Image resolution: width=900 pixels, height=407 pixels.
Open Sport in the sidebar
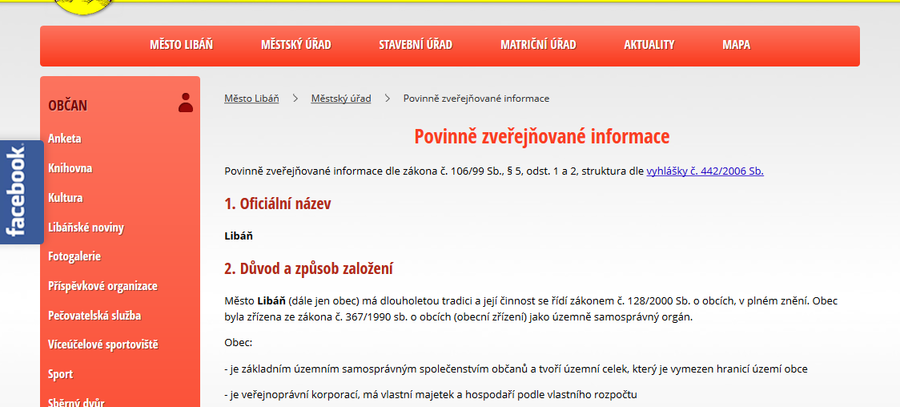pos(60,374)
